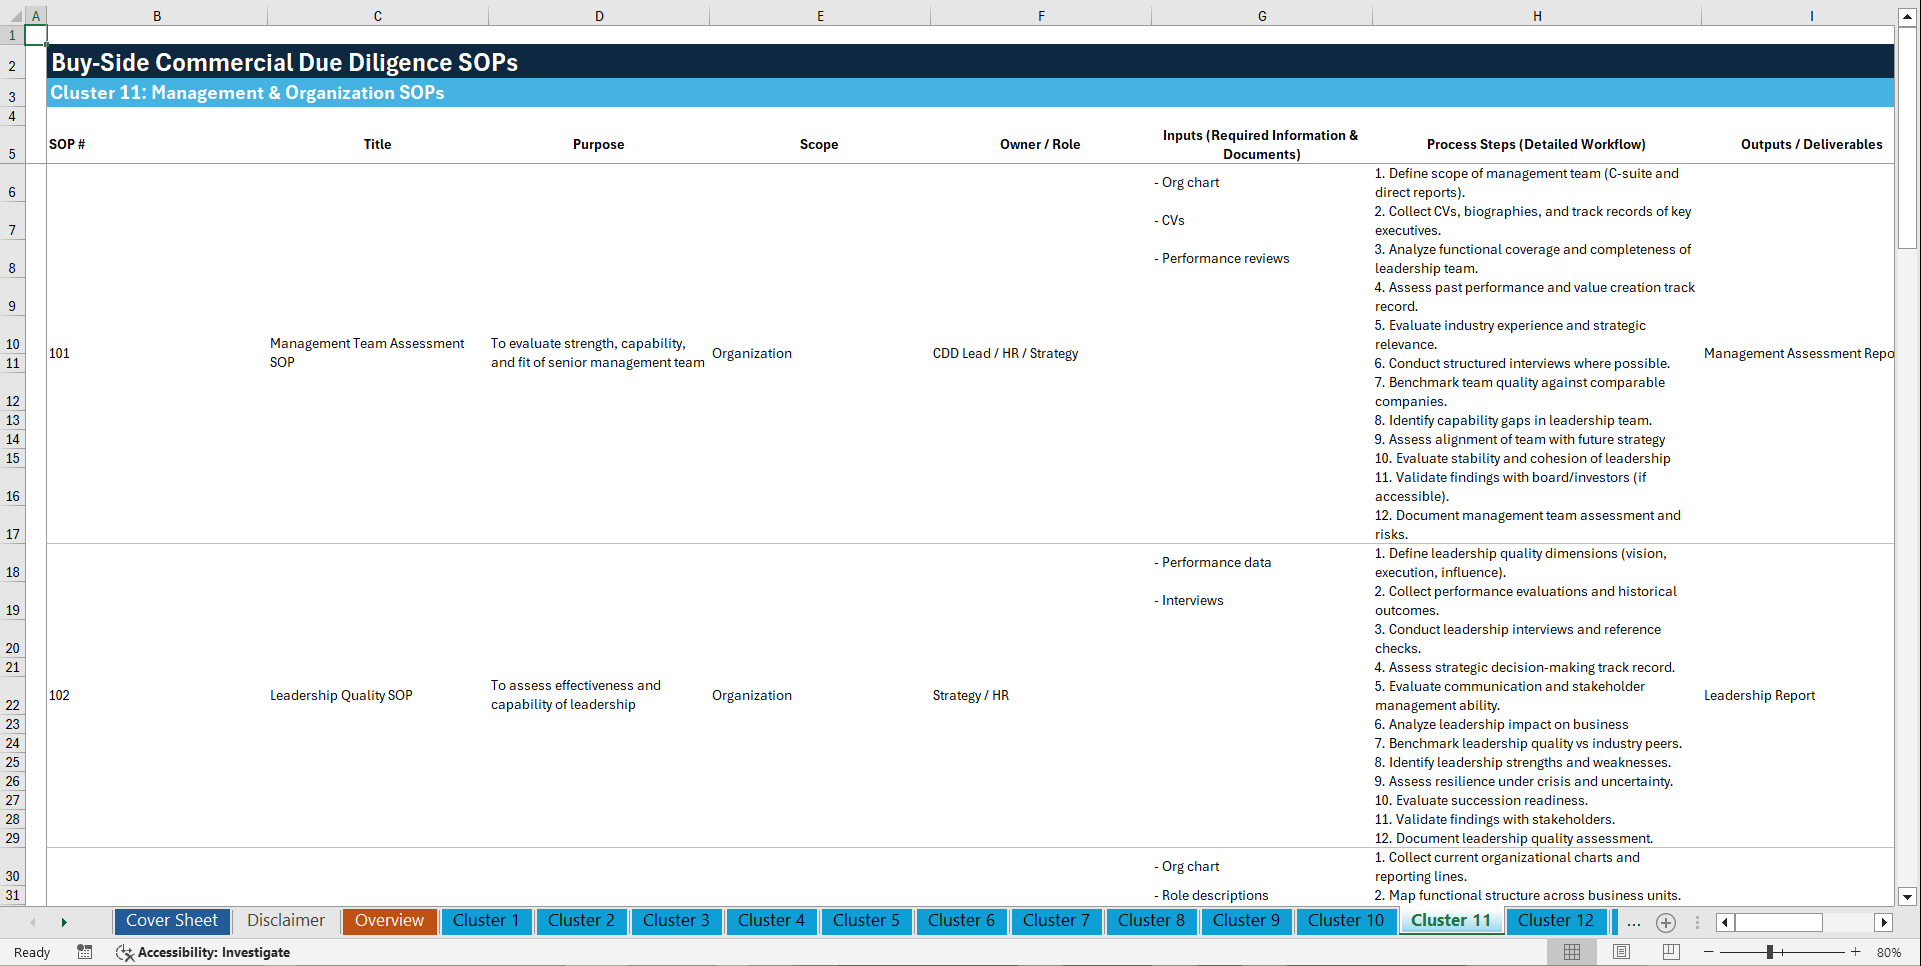Click the 'Buy-Side Commercial Due Diligence SOPs' title
The image size is (1921, 966).
pos(284,62)
